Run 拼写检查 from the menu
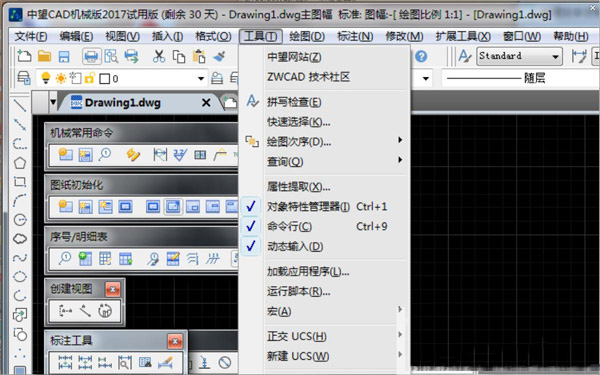The image size is (600, 375). (294, 102)
